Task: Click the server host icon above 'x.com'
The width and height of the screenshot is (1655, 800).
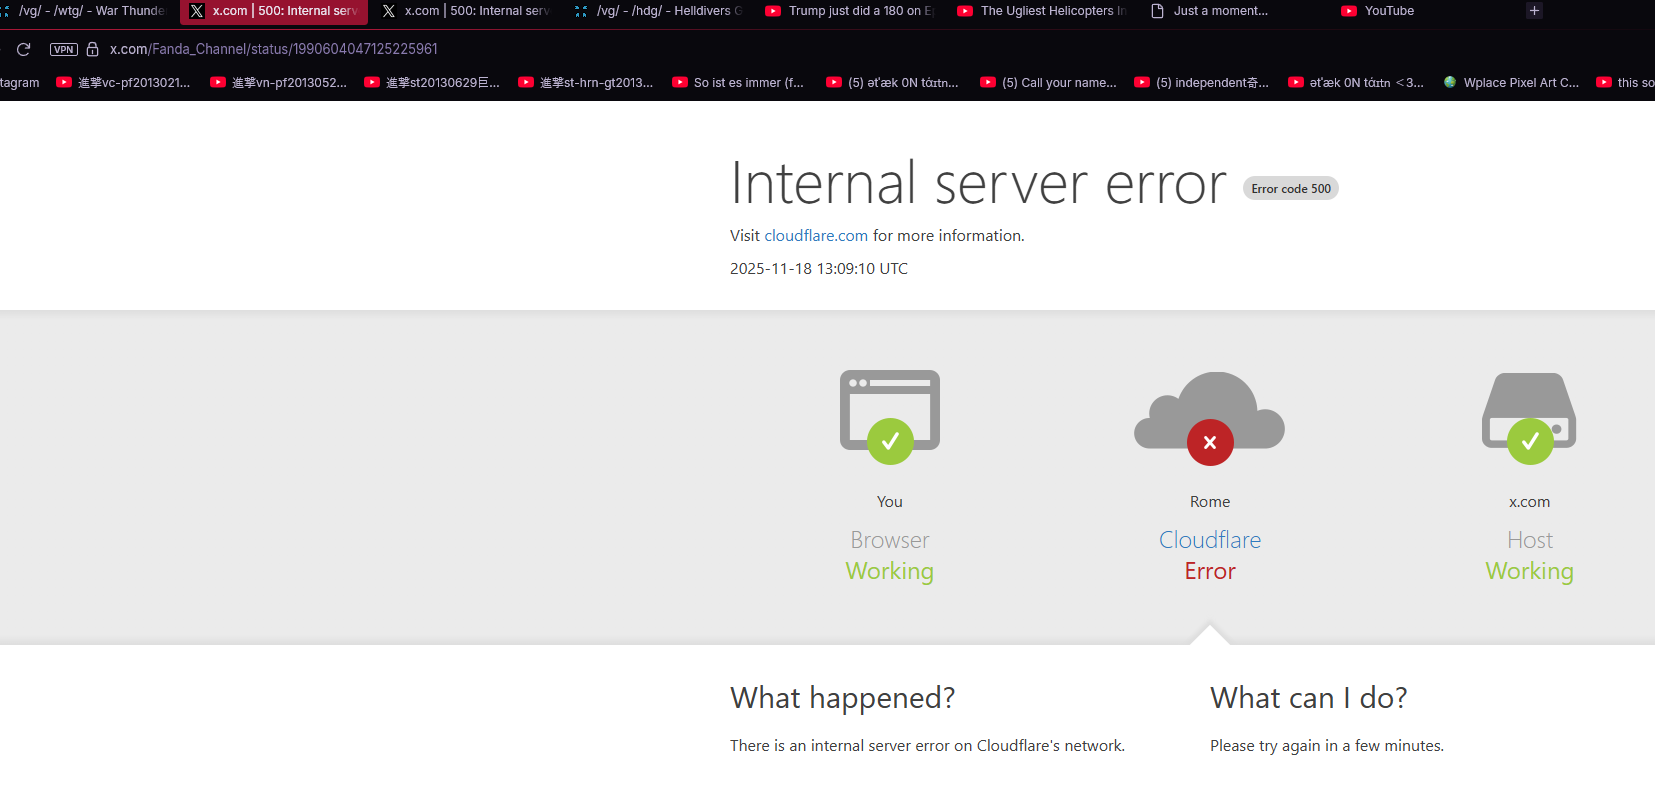Action: point(1529,418)
